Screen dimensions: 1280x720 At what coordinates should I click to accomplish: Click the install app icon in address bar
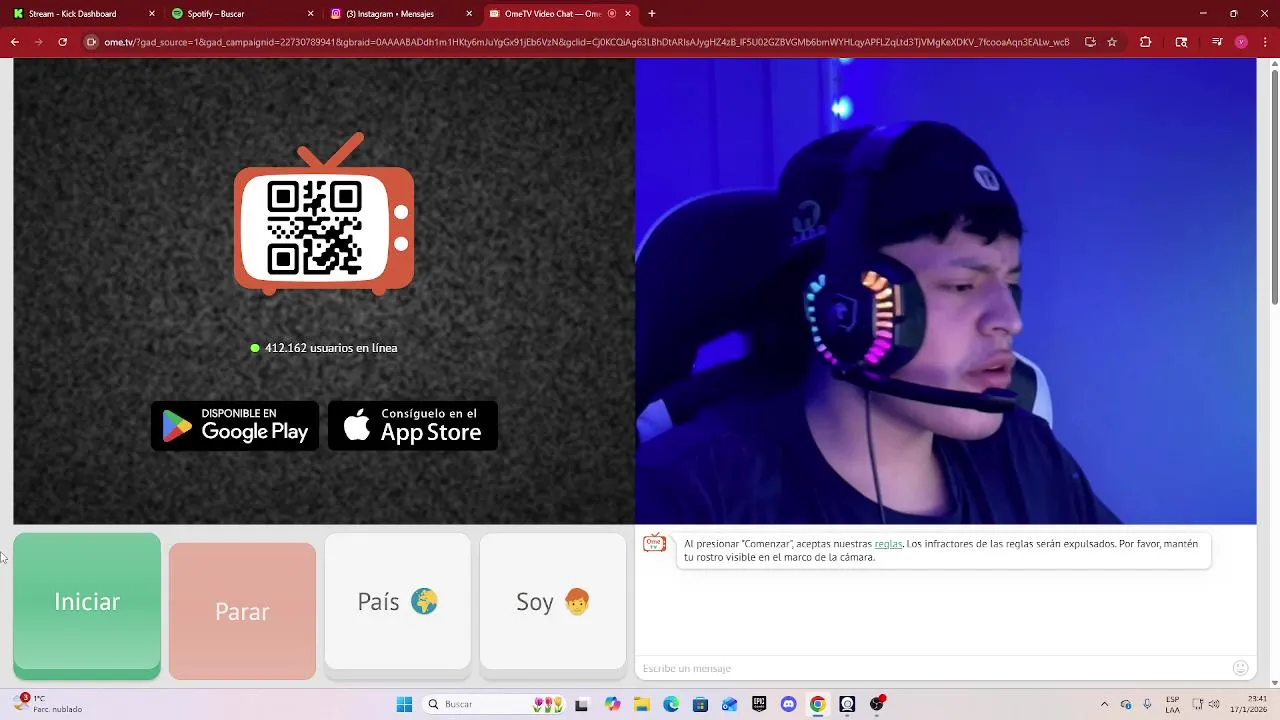click(x=1090, y=42)
